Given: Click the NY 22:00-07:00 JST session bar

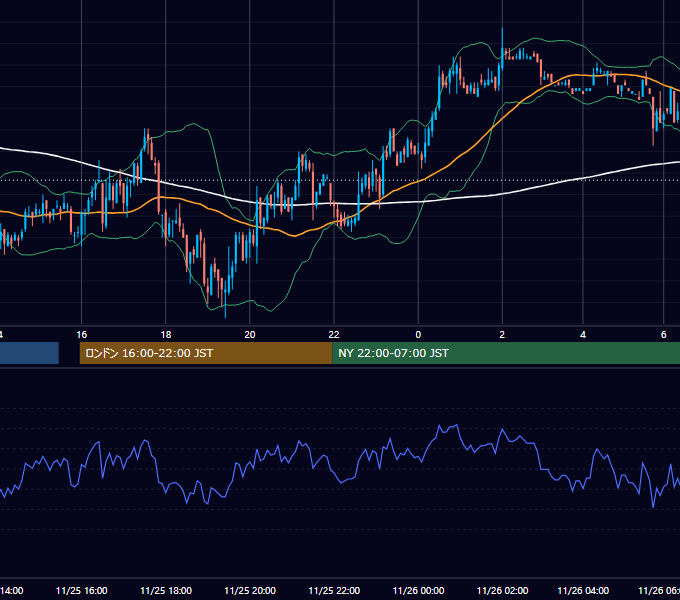Looking at the screenshot, I should tap(506, 353).
